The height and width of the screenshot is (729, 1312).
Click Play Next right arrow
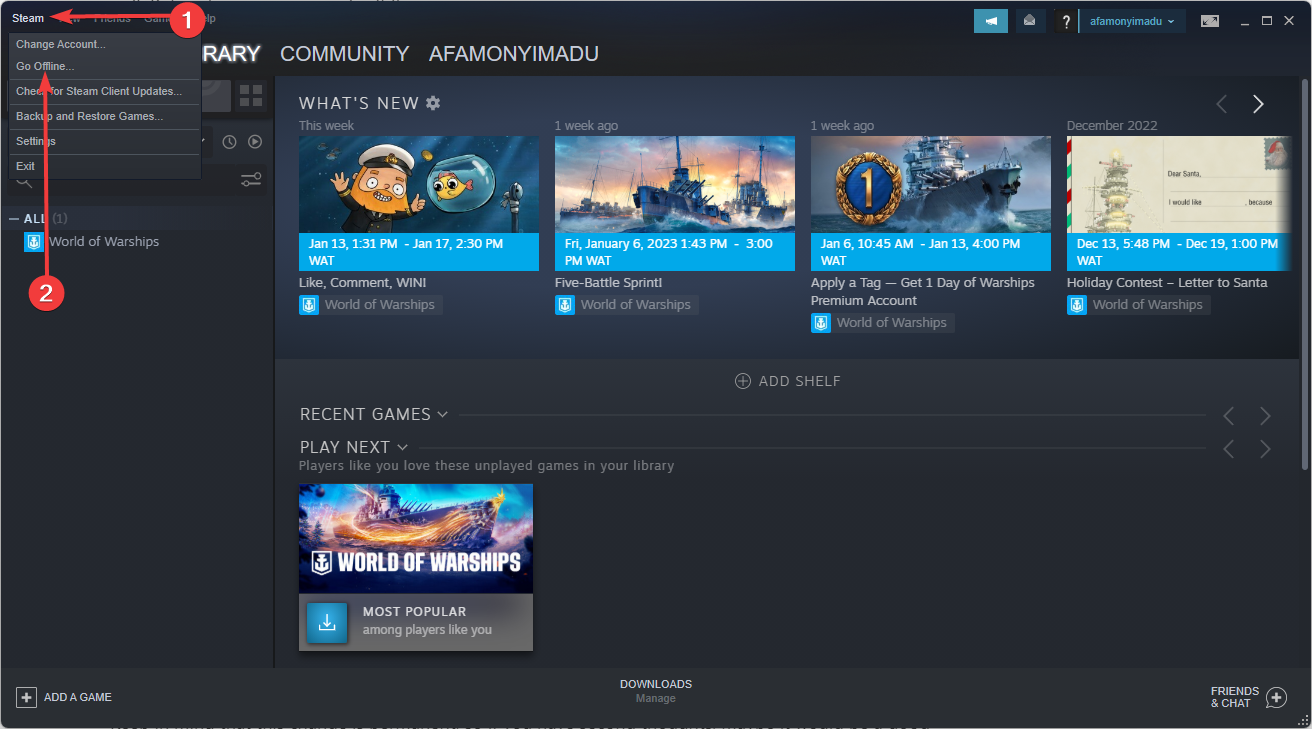pyautogui.click(x=1265, y=449)
